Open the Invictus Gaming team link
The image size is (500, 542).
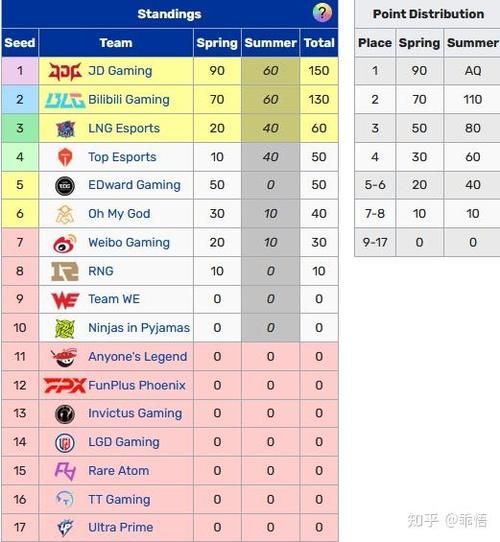tap(135, 413)
